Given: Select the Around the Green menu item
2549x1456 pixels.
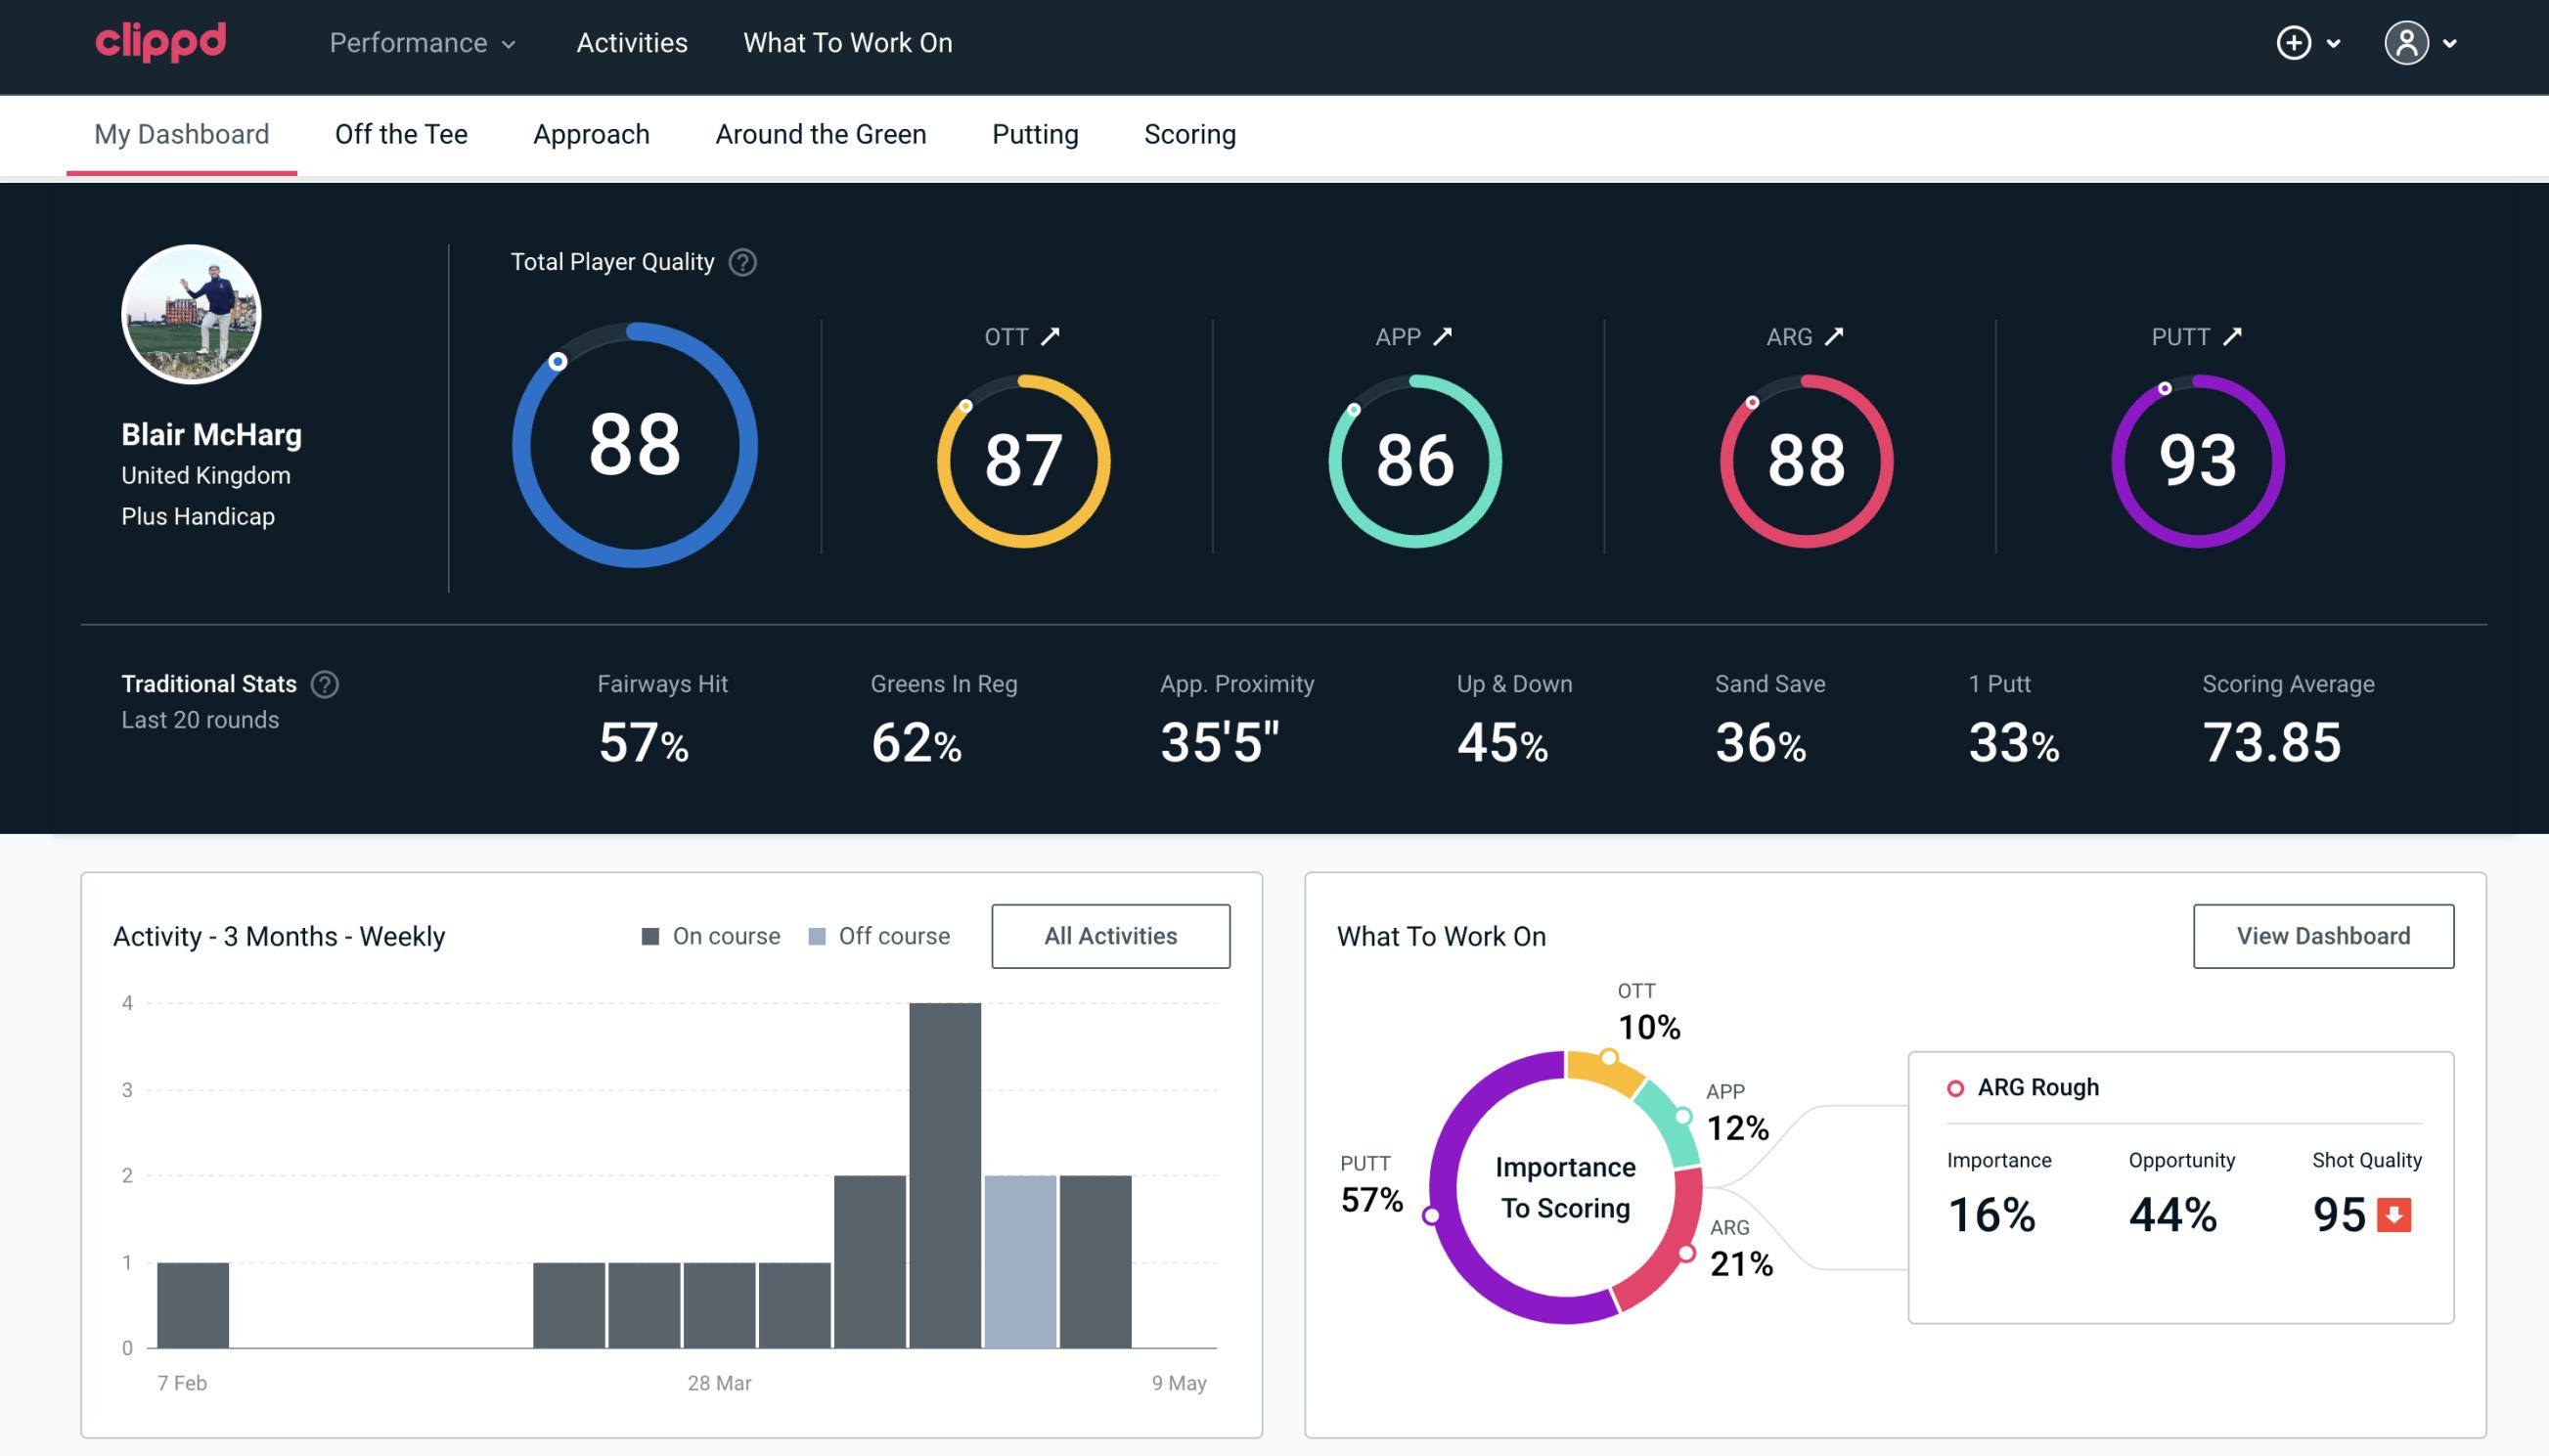Looking at the screenshot, I should click(820, 133).
